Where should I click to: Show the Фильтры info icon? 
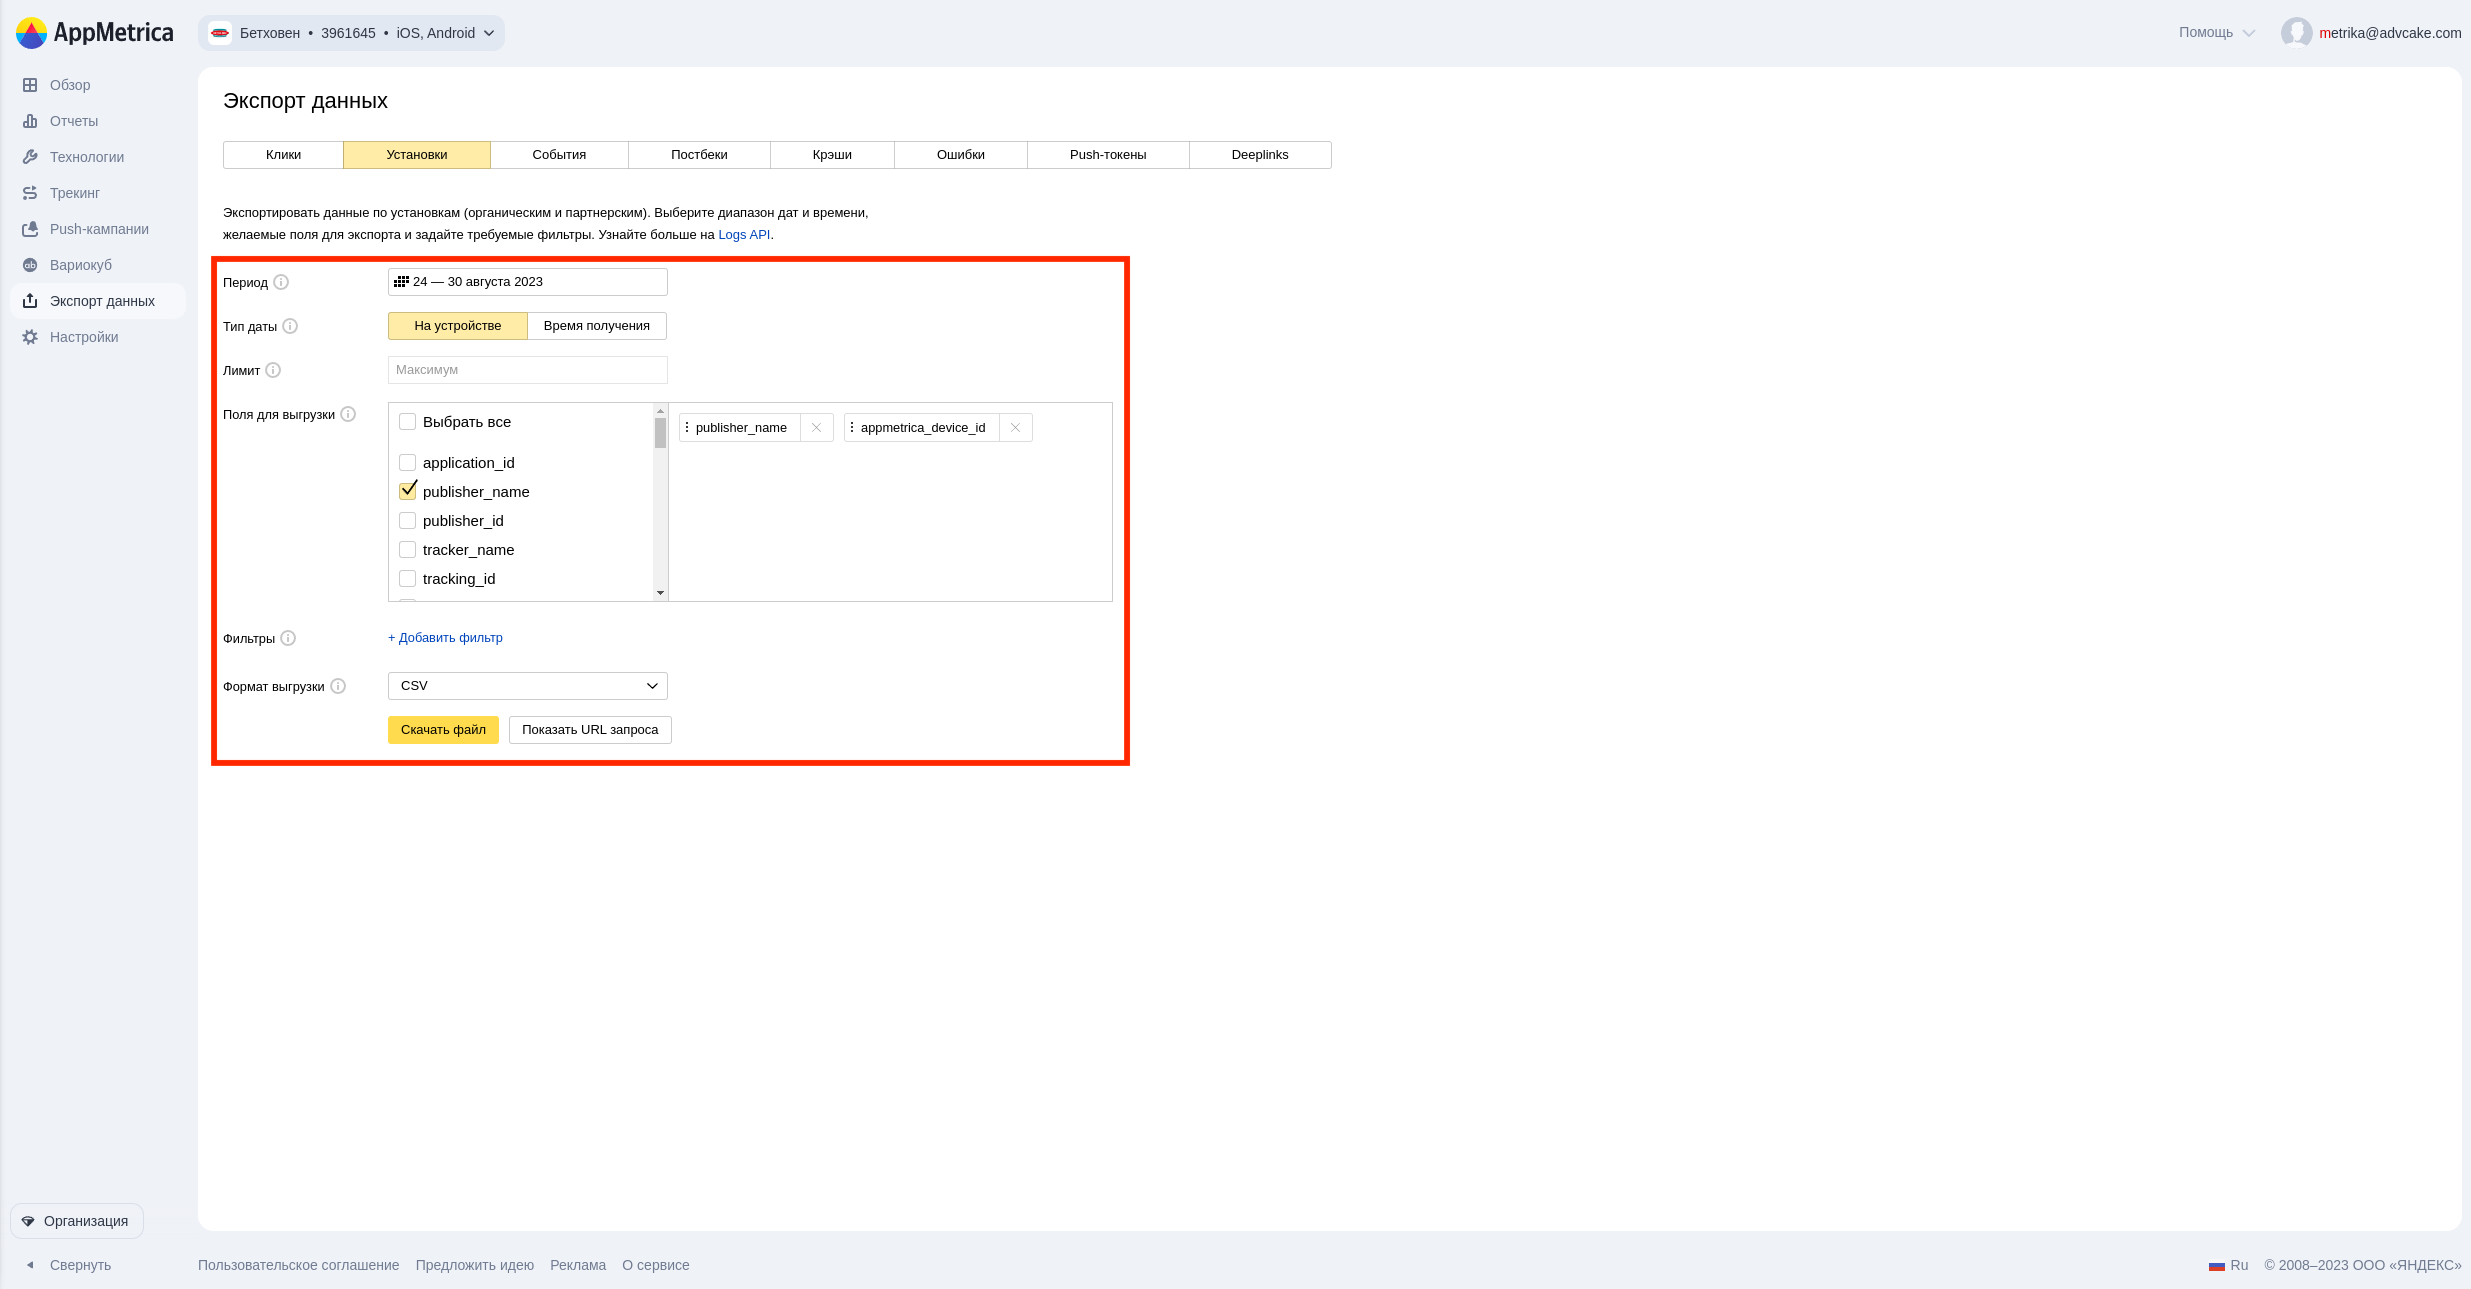pos(288,638)
